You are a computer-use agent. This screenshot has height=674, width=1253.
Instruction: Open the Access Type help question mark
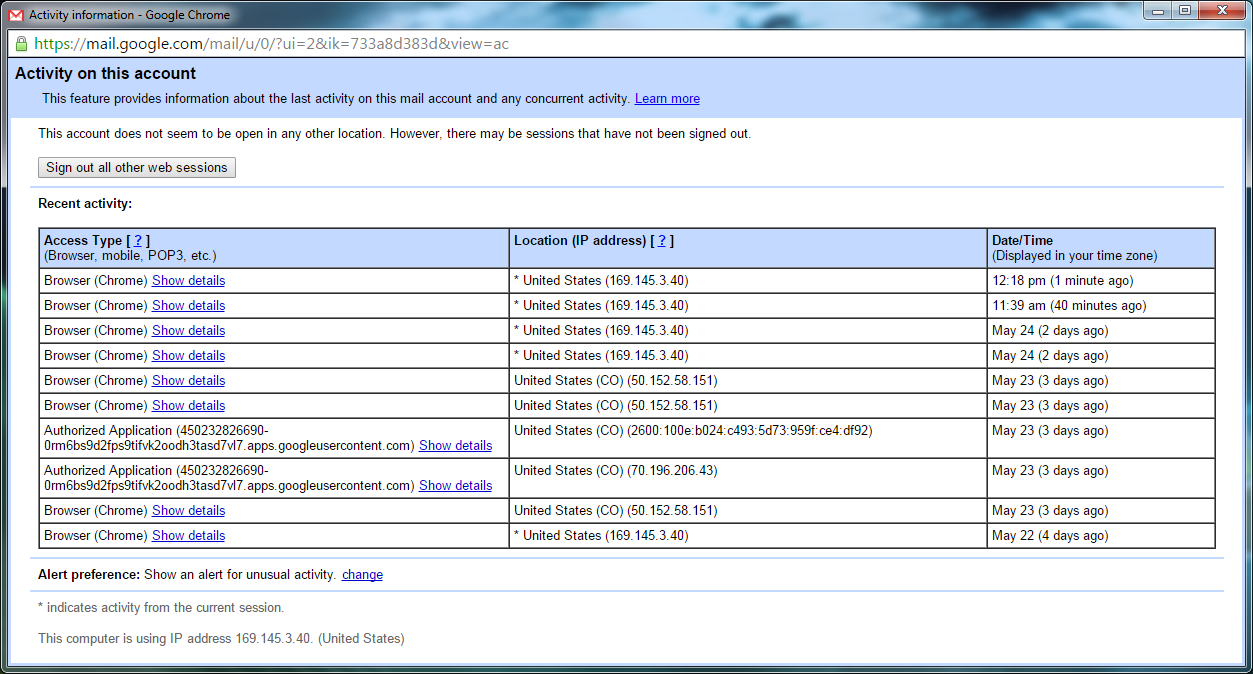tap(138, 241)
